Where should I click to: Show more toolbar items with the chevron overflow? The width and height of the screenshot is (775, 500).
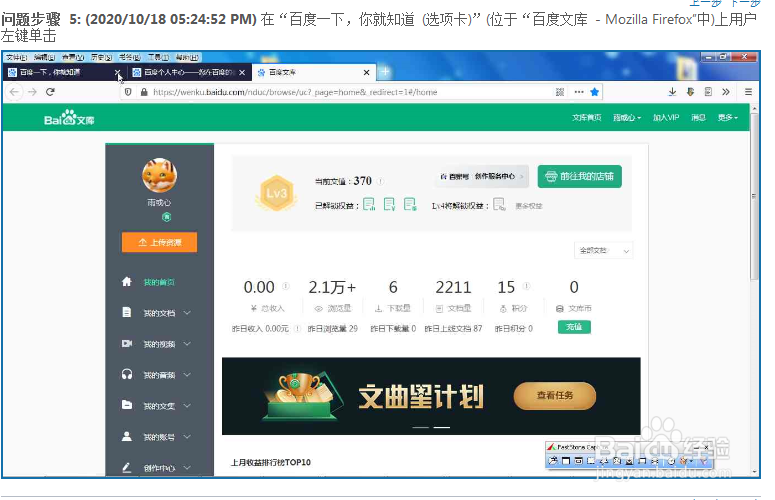[726, 92]
